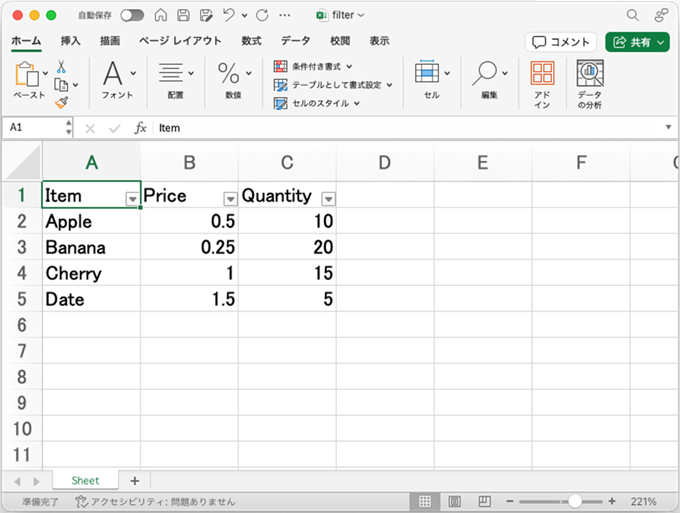Open the ページ レイアウト tab
680x513 pixels.
(180, 41)
